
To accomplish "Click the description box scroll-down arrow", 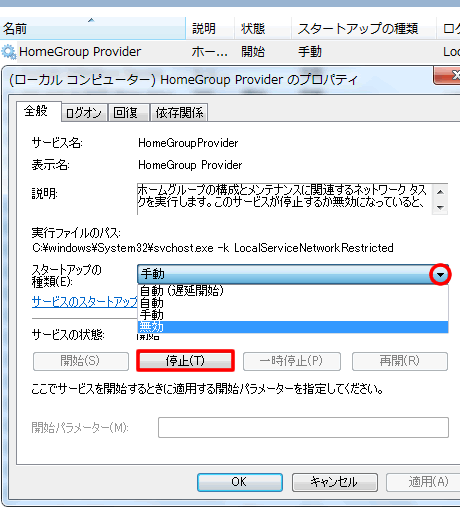I will (440, 207).
